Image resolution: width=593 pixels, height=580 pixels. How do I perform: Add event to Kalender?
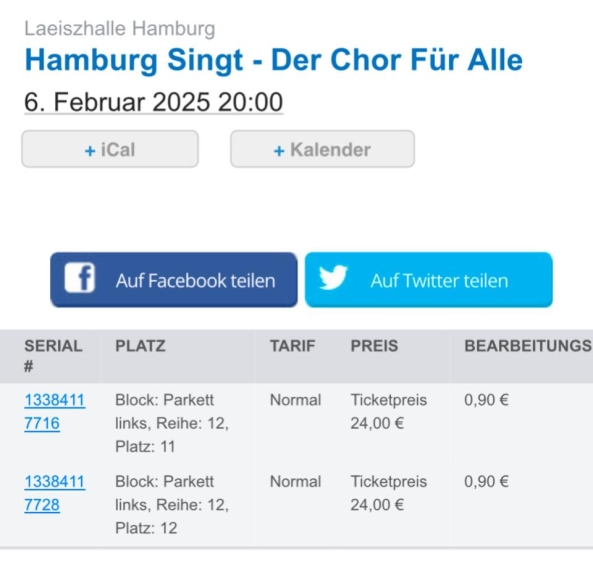[x=323, y=149]
